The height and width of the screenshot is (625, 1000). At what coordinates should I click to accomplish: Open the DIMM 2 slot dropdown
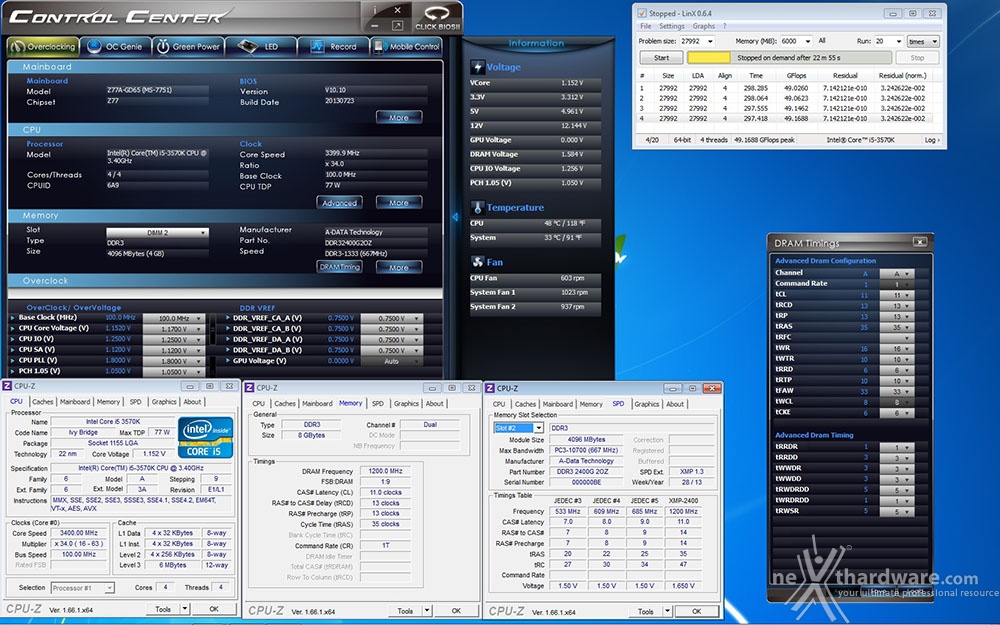point(158,233)
